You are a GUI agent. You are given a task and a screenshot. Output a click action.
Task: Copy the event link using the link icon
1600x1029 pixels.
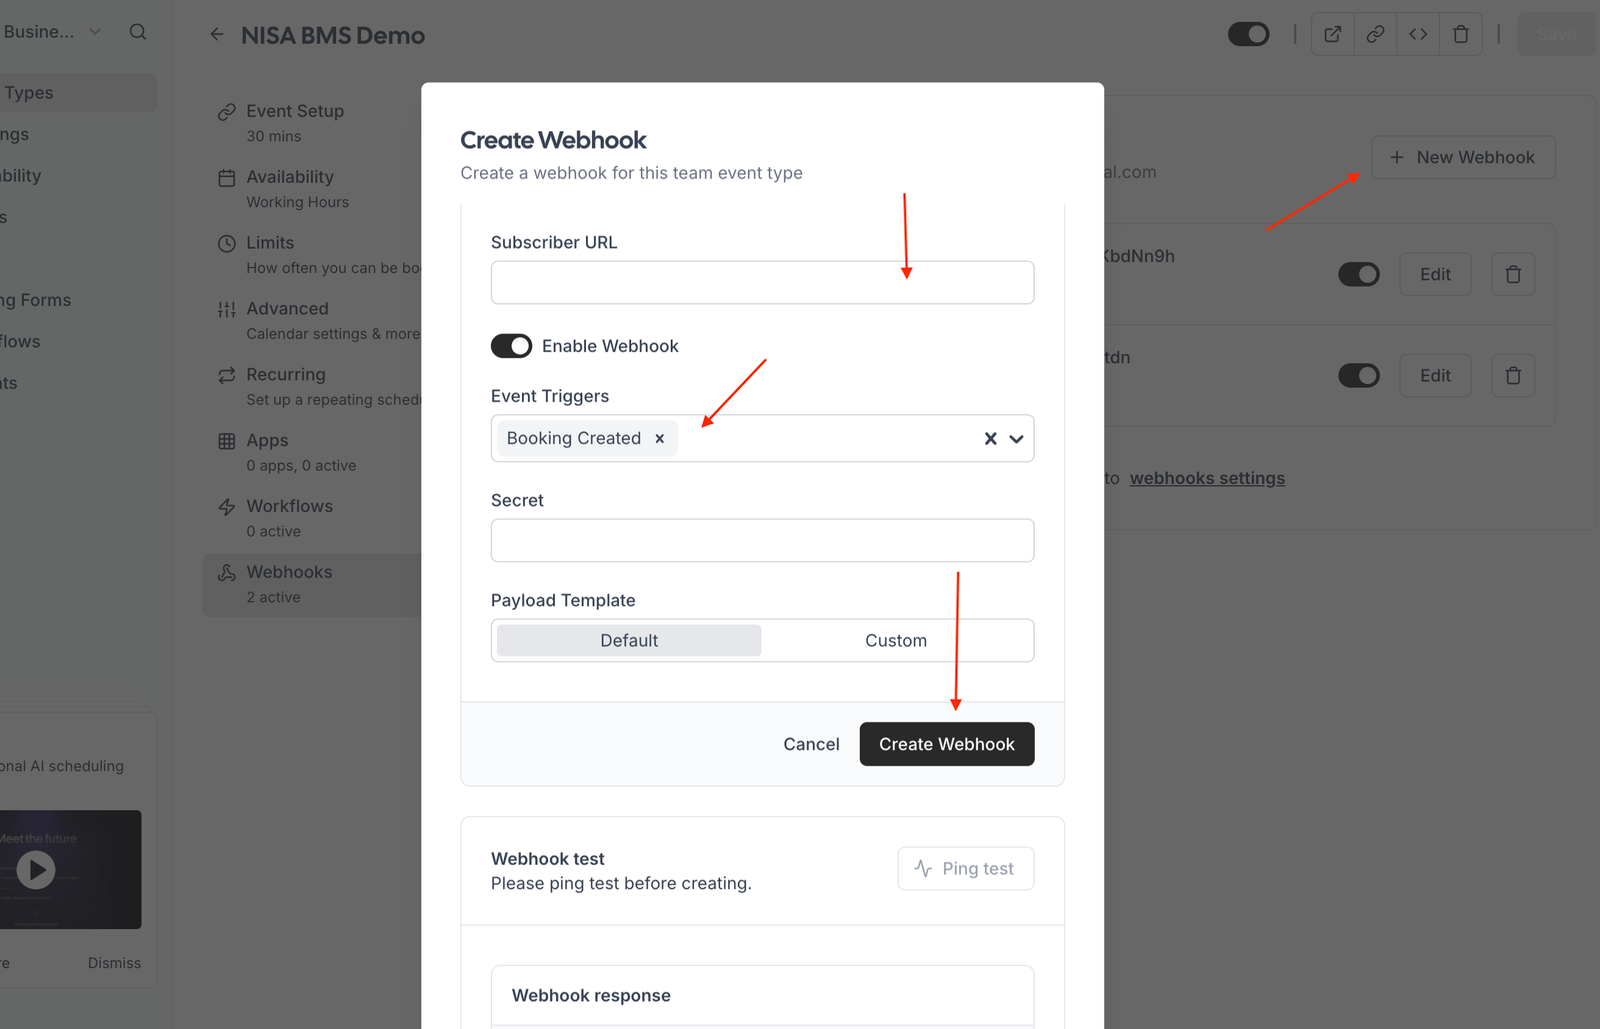(1375, 33)
